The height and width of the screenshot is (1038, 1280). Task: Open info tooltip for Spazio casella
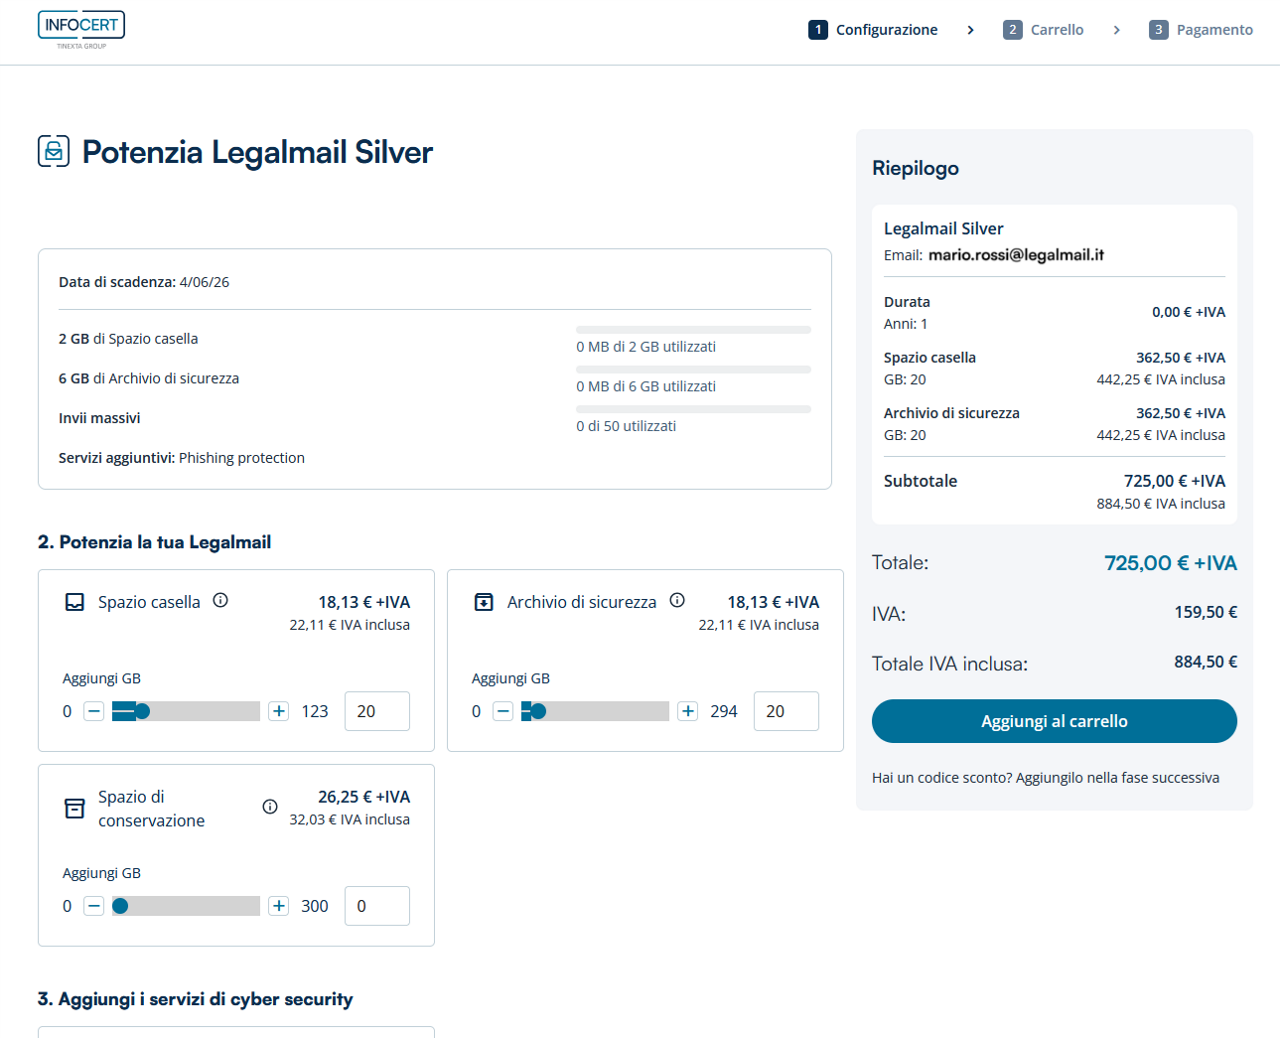pyautogui.click(x=221, y=600)
